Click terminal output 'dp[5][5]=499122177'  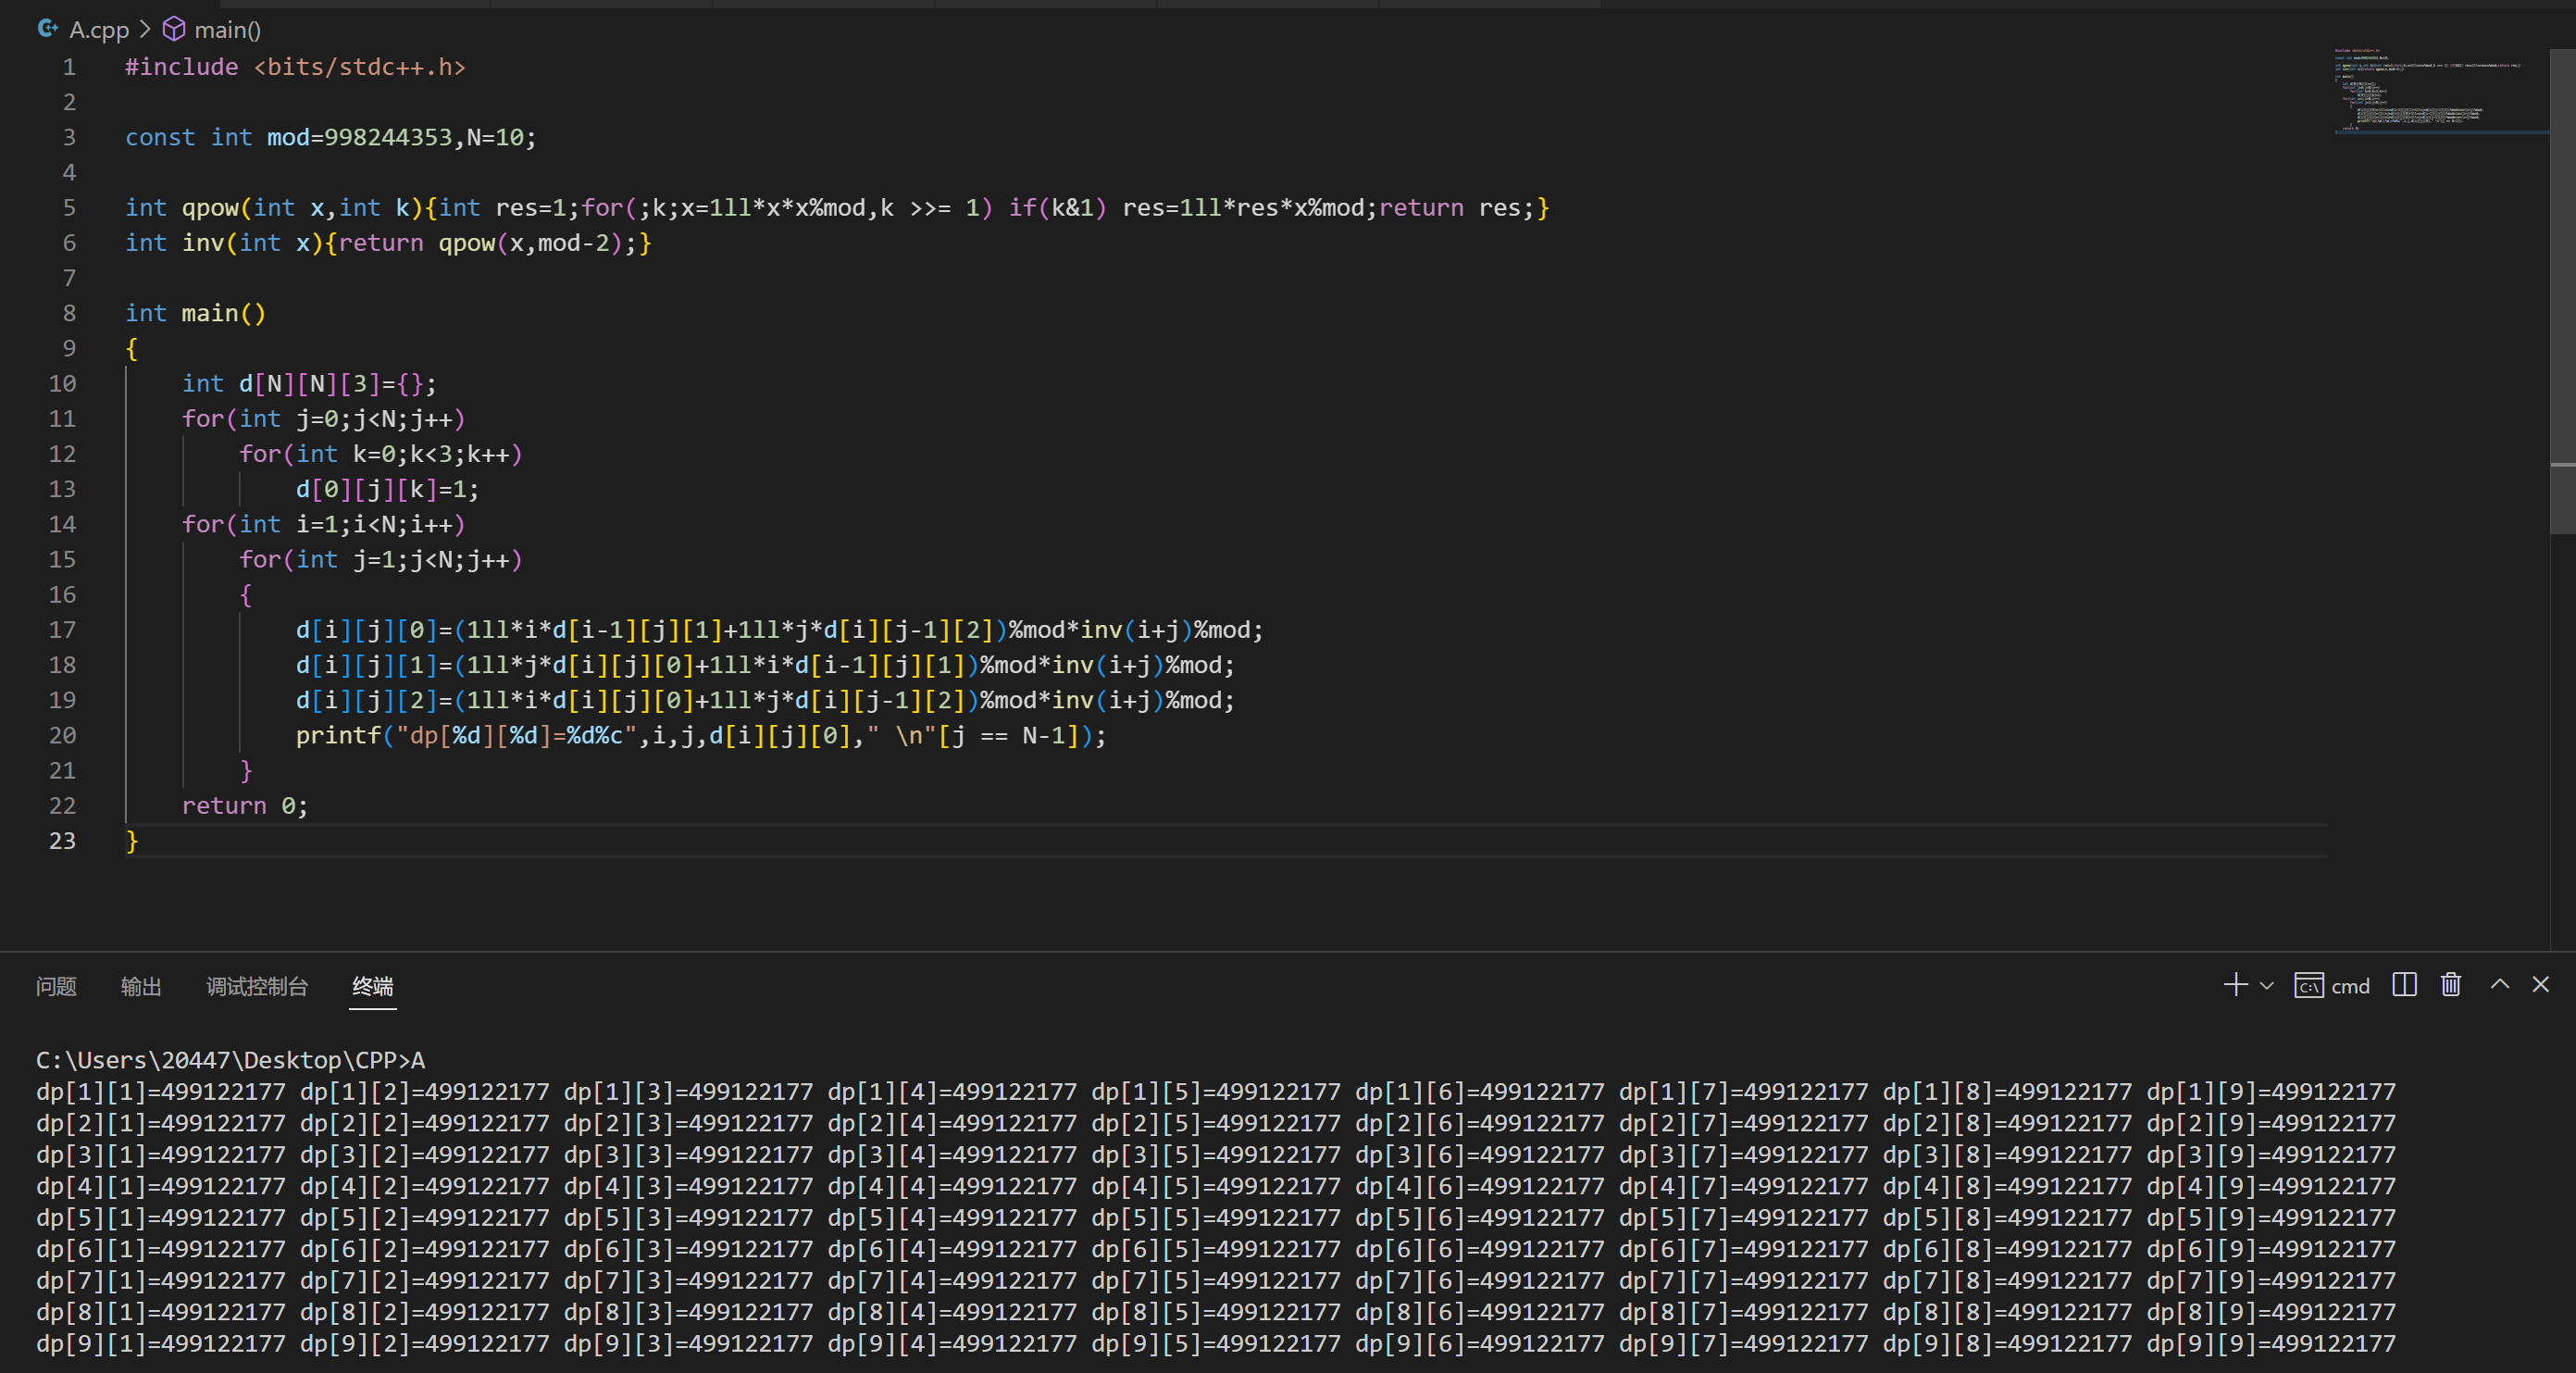[x=1216, y=1217]
